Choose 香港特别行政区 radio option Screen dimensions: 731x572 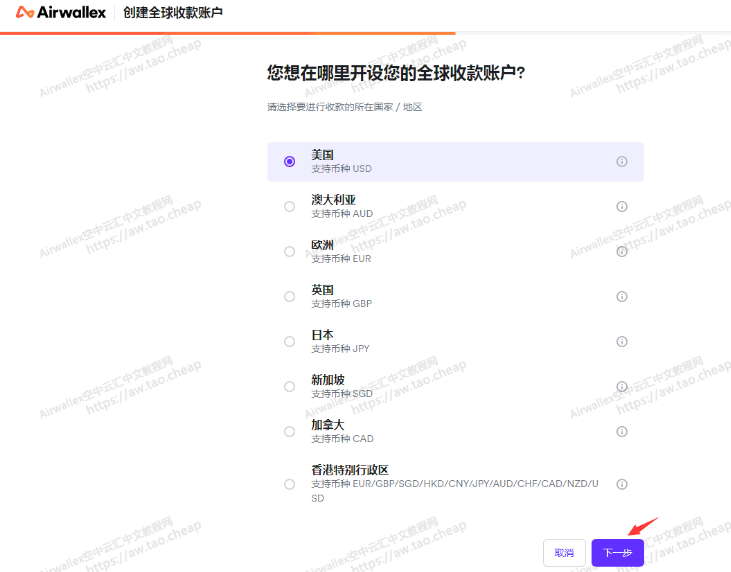(290, 484)
